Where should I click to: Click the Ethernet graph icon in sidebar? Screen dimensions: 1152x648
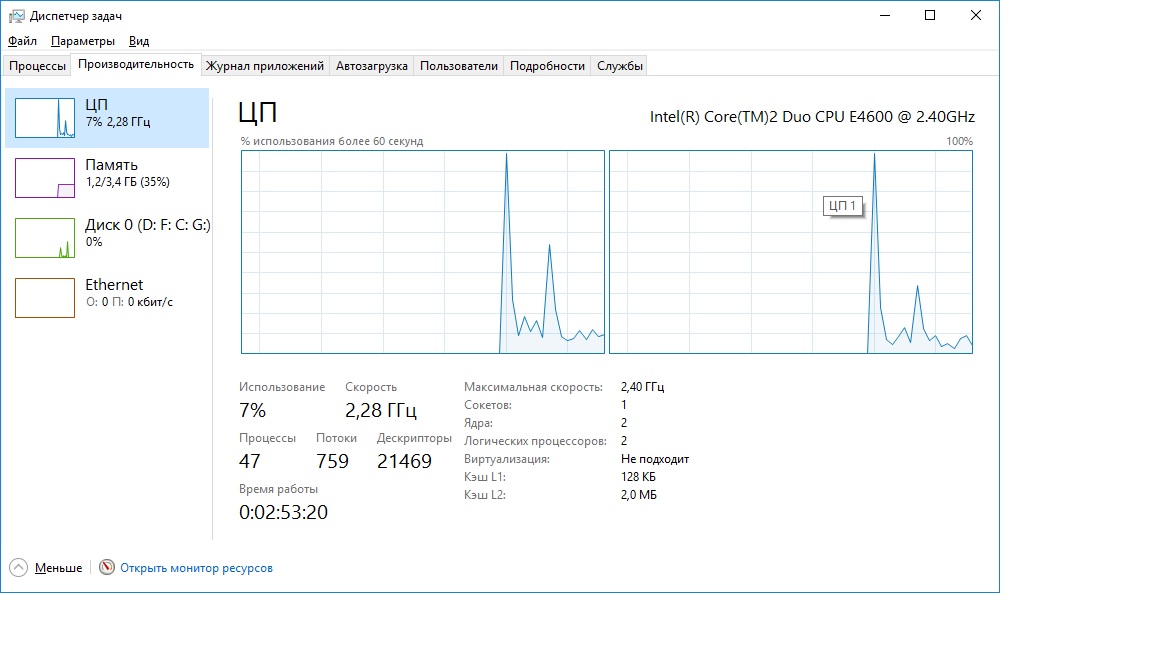coord(45,298)
